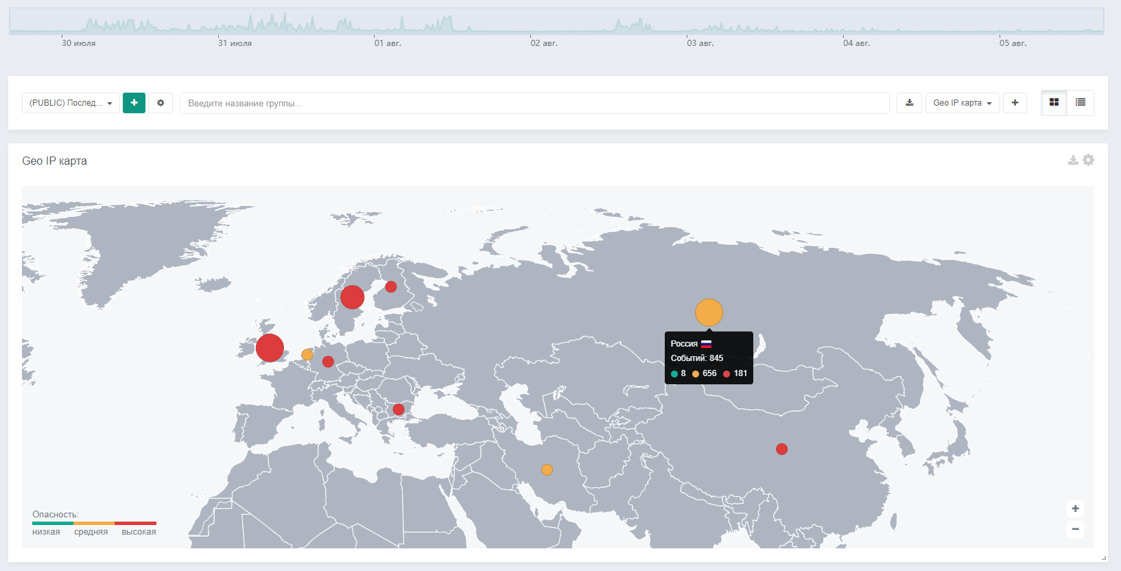
Task: Click the toolbar download icon
Action: [x=909, y=103]
